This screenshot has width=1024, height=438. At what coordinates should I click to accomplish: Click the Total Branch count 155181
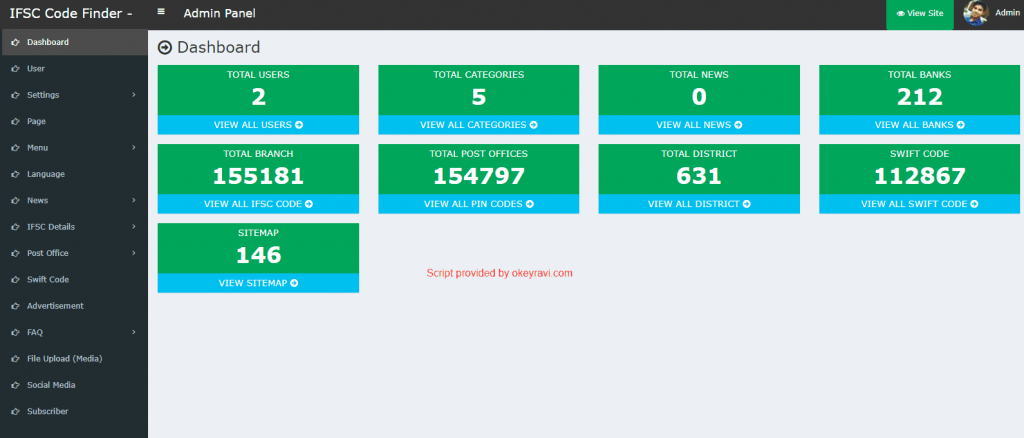(258, 176)
